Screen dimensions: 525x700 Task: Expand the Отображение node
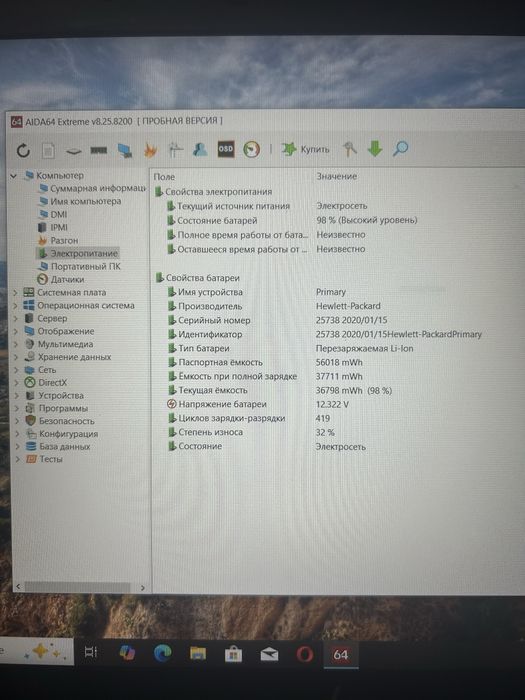pos(15,332)
